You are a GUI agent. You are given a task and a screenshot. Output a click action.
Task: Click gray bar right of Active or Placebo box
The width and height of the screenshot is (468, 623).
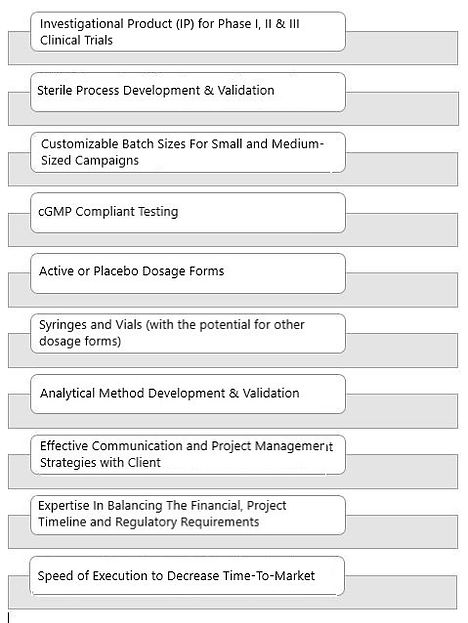[402, 290]
